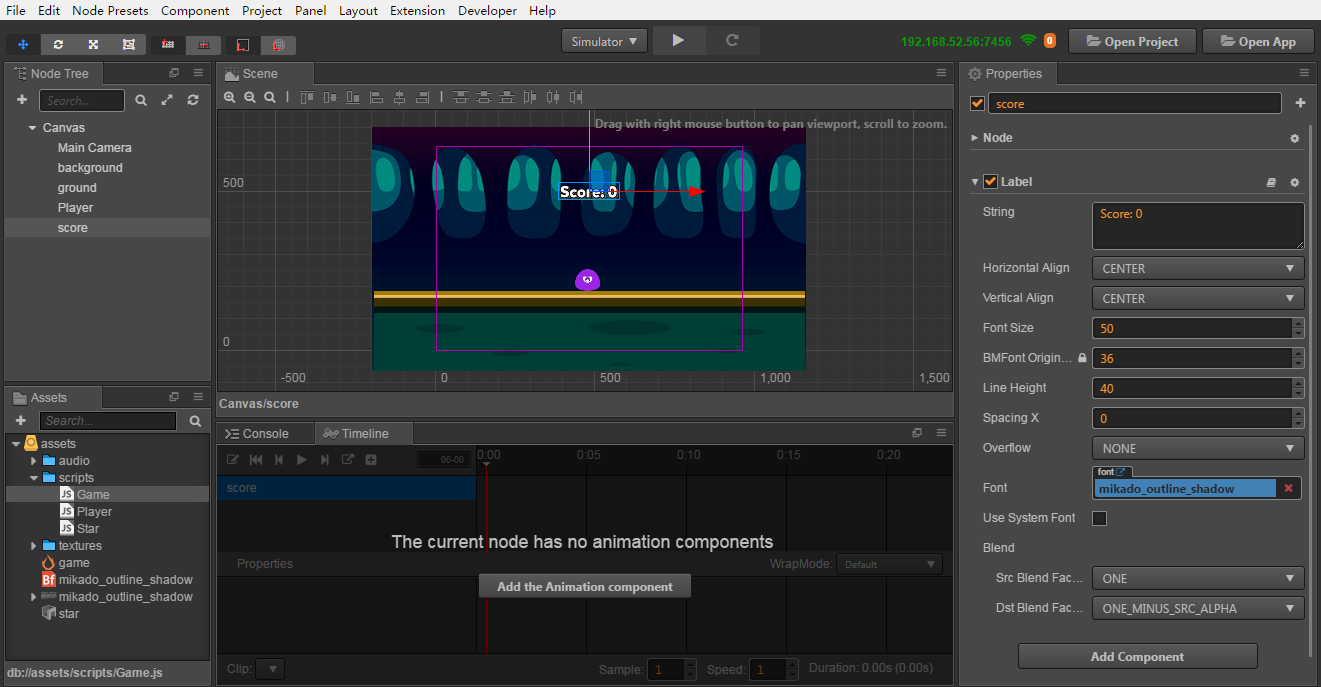The height and width of the screenshot is (687, 1321).
Task: Expand the Node section in Properties
Action: click(975, 138)
